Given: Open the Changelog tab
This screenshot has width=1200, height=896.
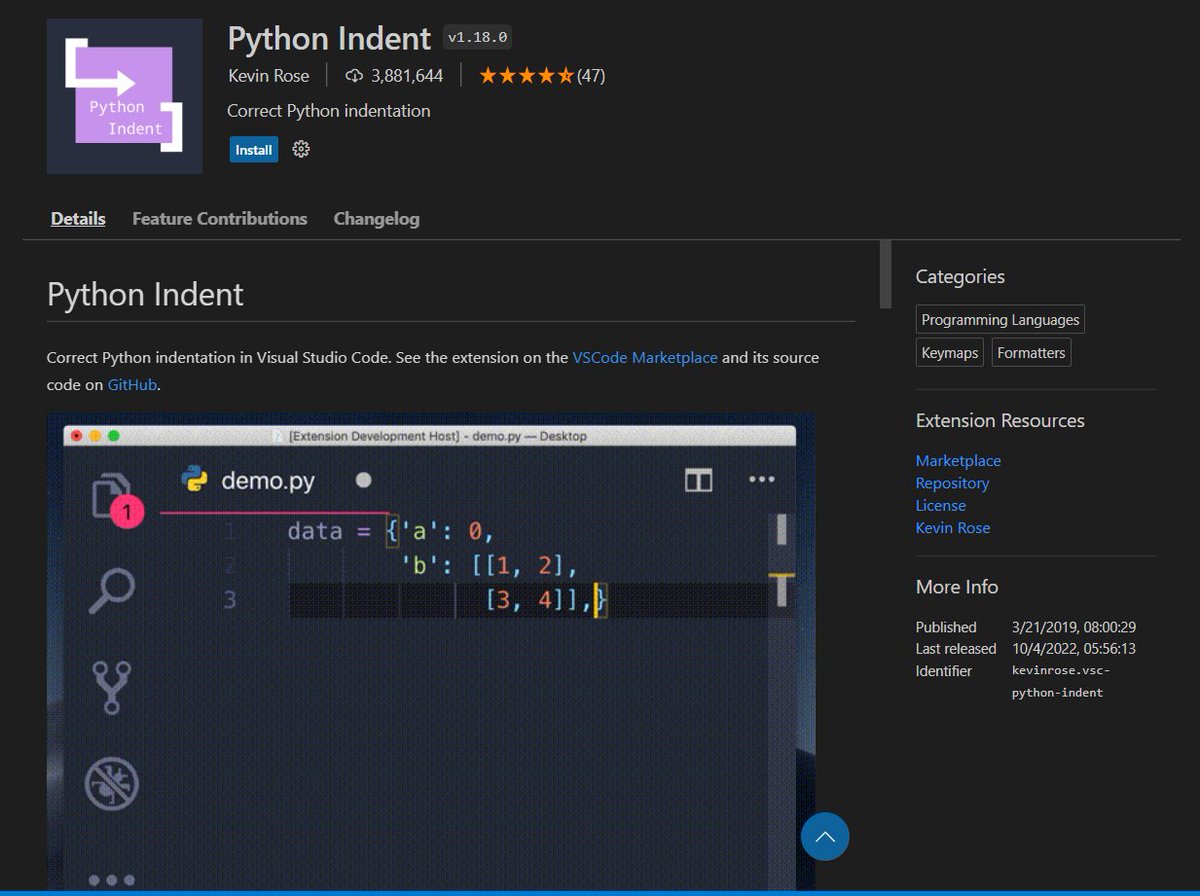Looking at the screenshot, I should 376,218.
